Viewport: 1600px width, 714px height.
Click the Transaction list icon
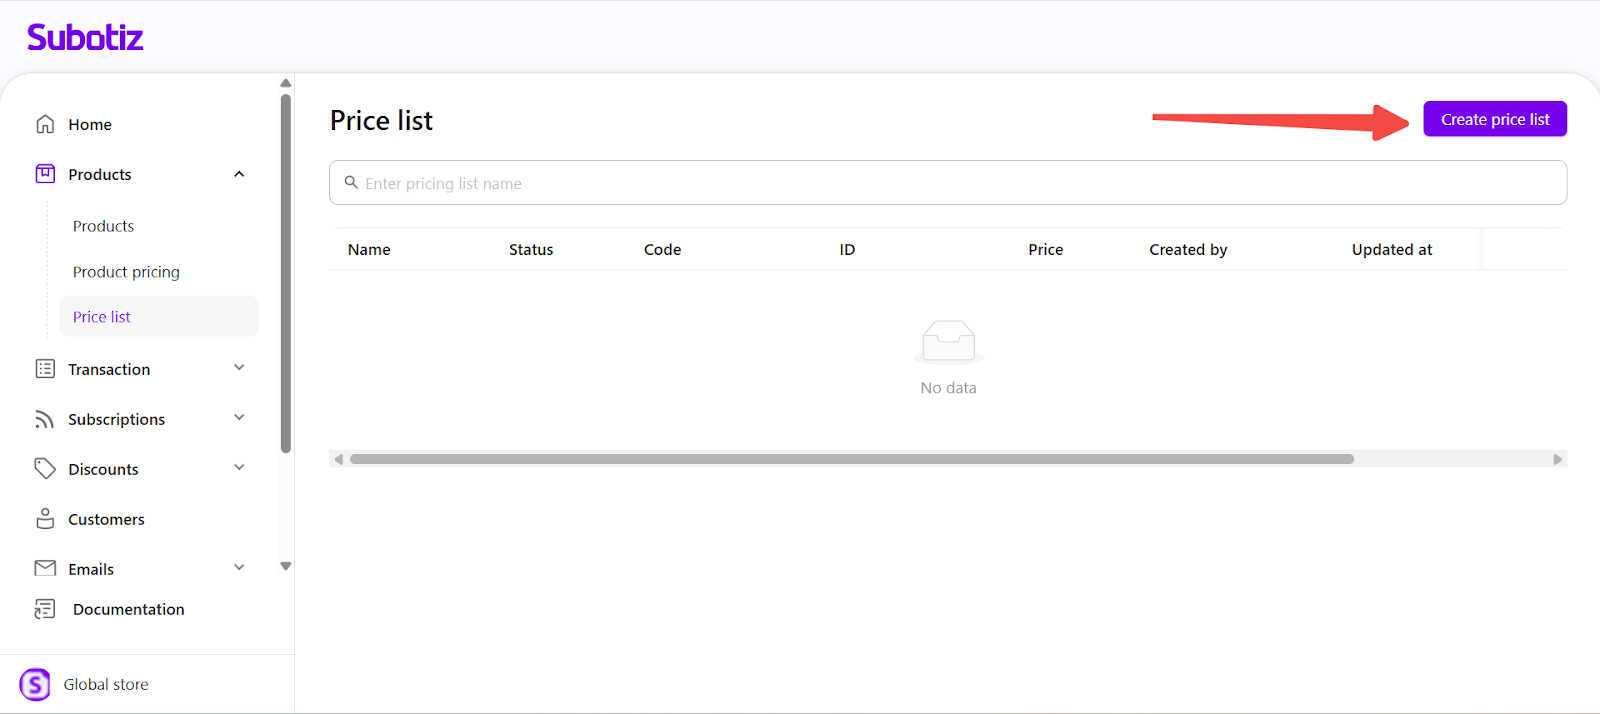tap(45, 369)
